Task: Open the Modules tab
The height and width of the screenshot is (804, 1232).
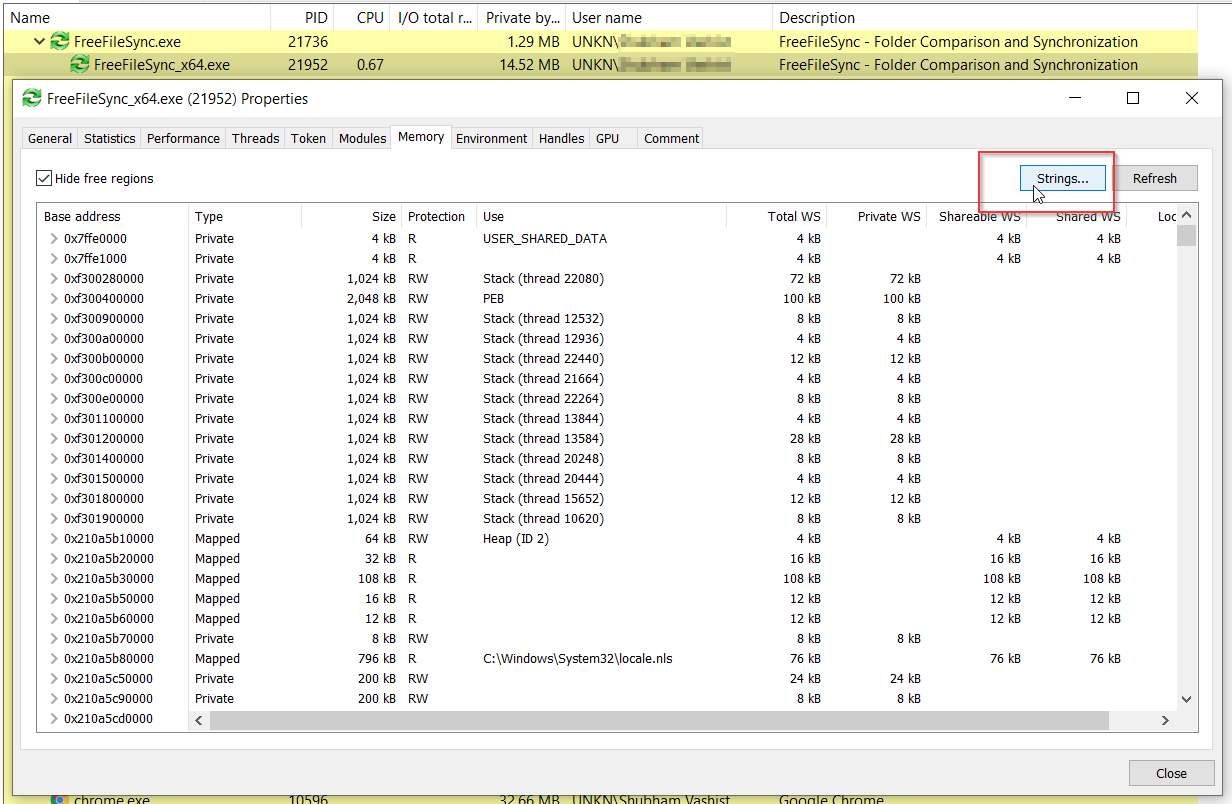Action: click(x=362, y=139)
